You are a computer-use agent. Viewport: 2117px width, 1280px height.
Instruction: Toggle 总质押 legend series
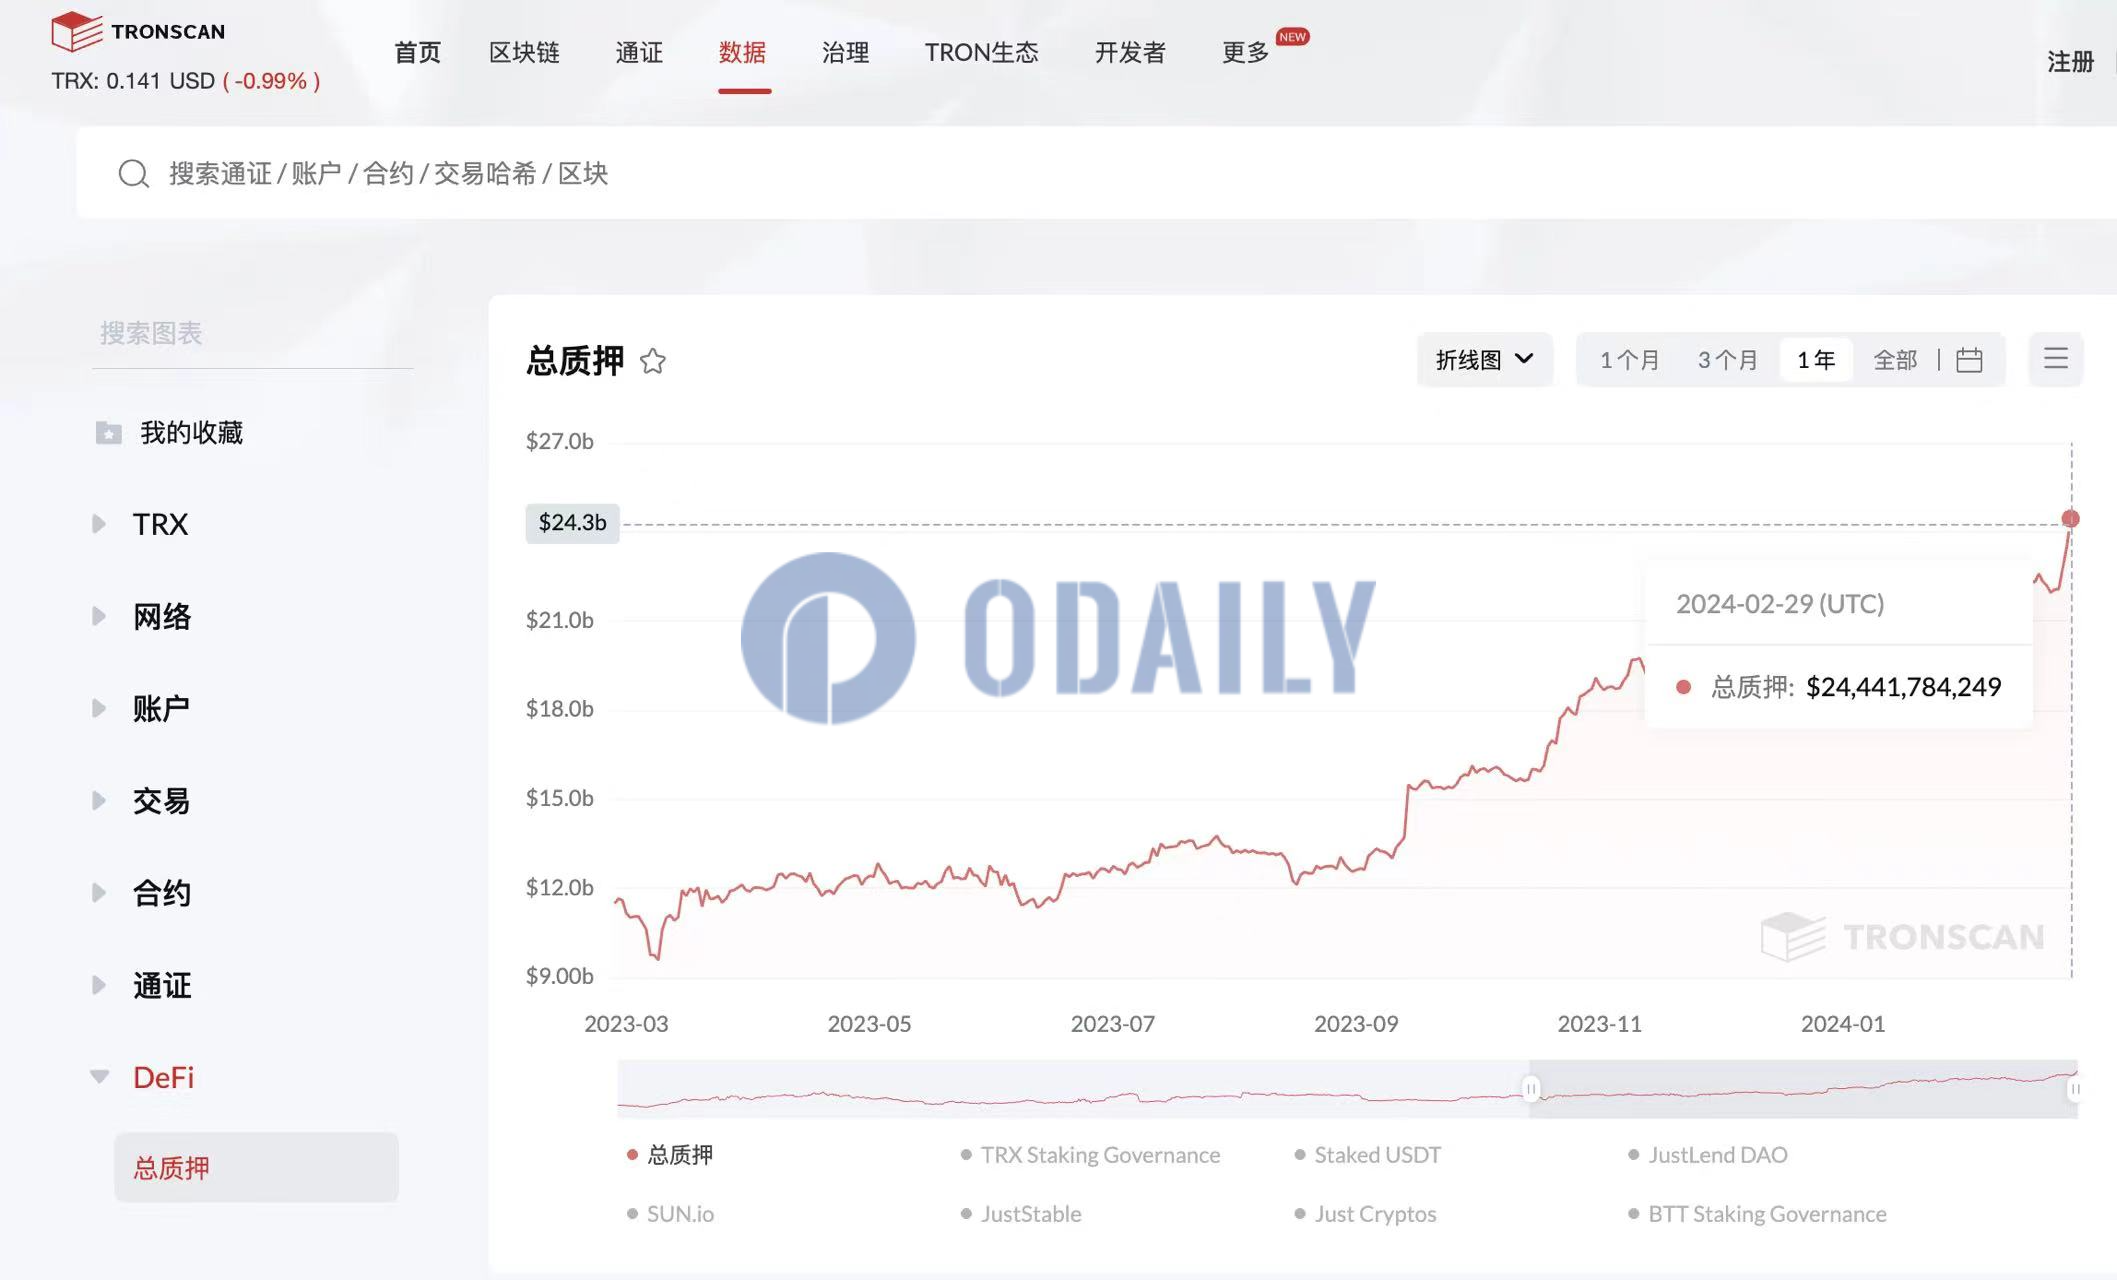(670, 1155)
